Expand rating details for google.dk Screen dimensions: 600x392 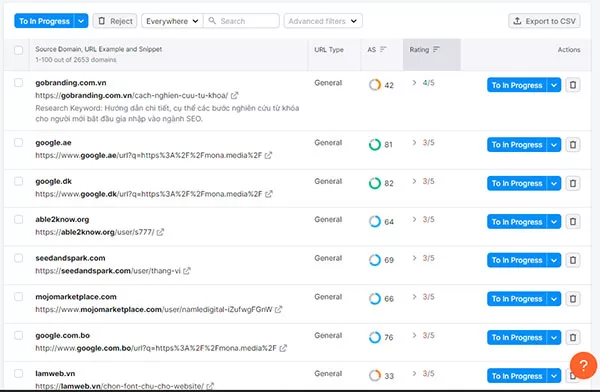click(414, 181)
